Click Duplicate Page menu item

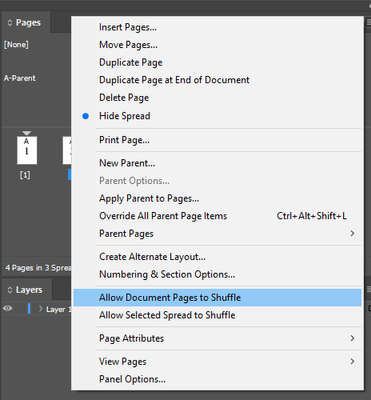[217, 62]
